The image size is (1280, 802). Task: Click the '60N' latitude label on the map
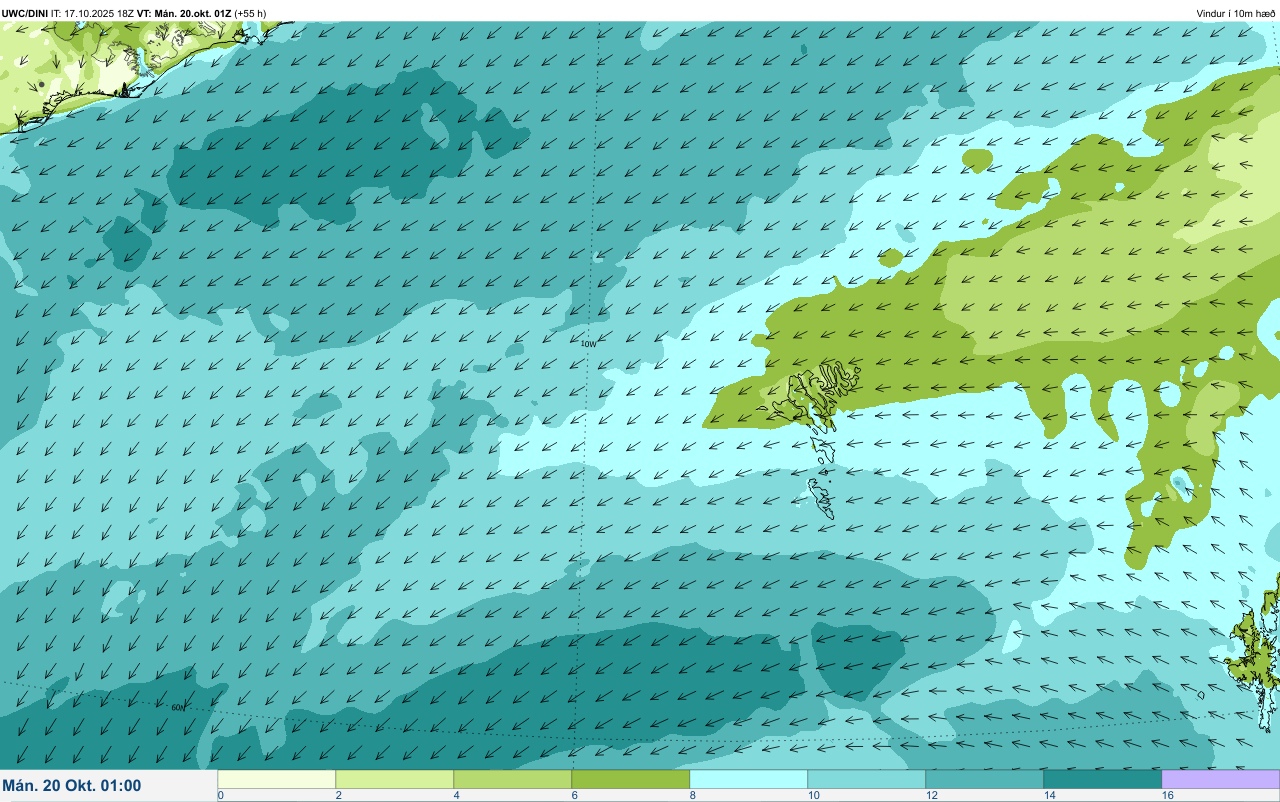178,708
